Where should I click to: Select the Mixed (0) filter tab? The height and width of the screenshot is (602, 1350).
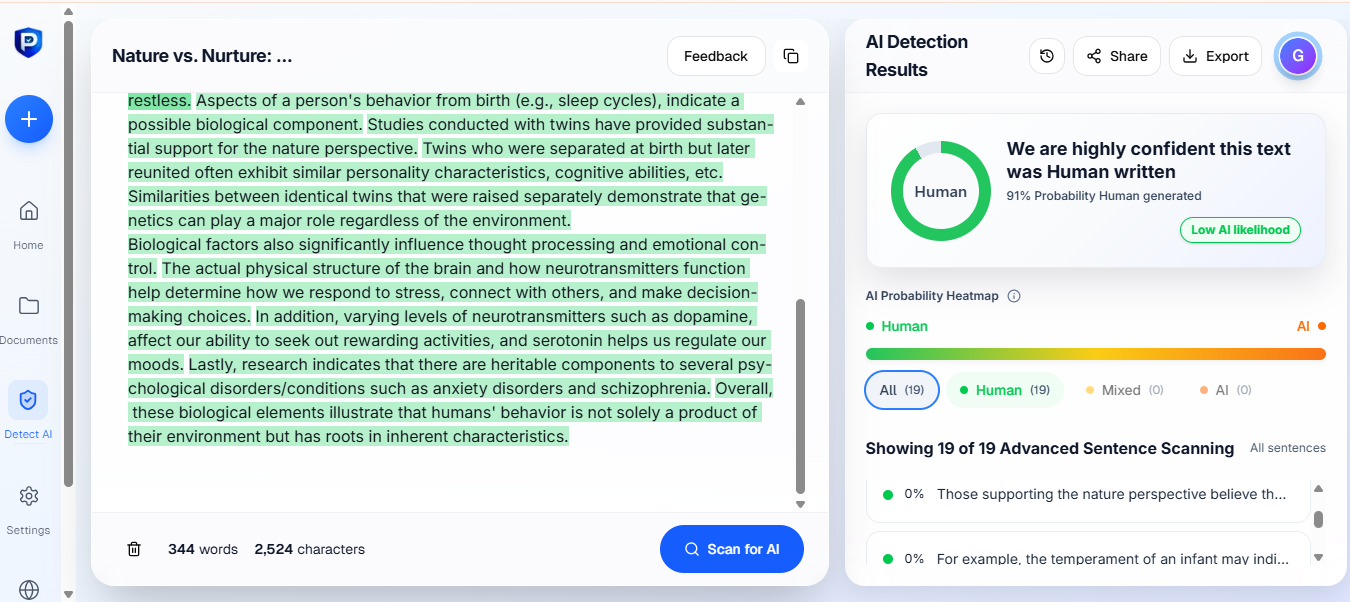pos(1124,390)
